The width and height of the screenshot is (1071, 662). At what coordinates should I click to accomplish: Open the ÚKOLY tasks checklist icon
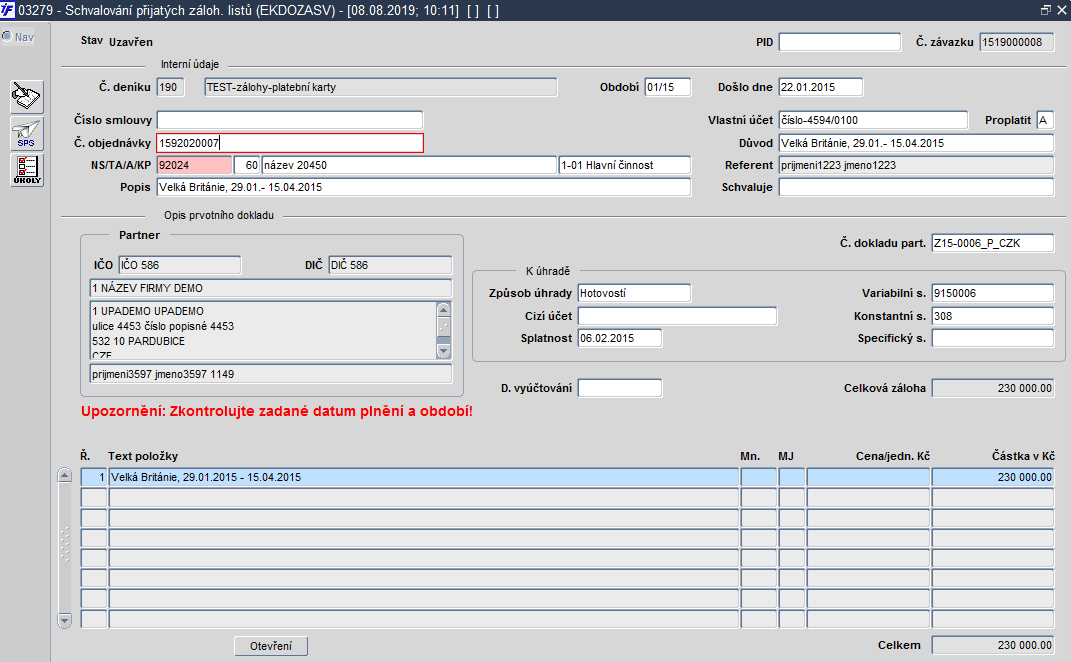pos(27,170)
